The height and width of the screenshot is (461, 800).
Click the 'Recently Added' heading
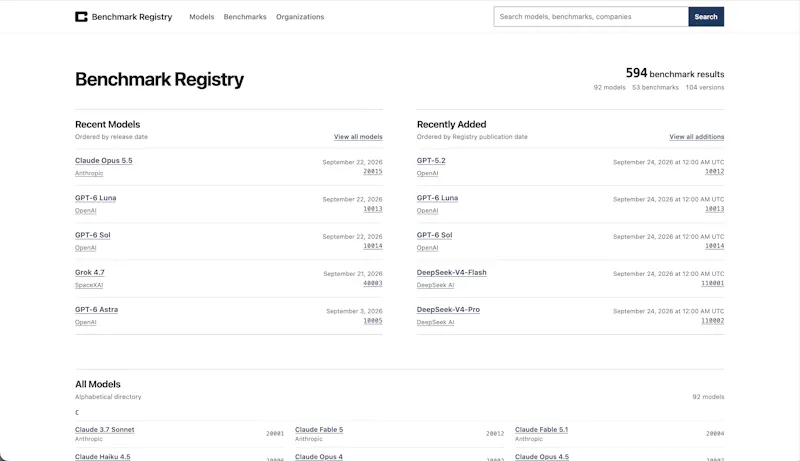click(x=452, y=124)
